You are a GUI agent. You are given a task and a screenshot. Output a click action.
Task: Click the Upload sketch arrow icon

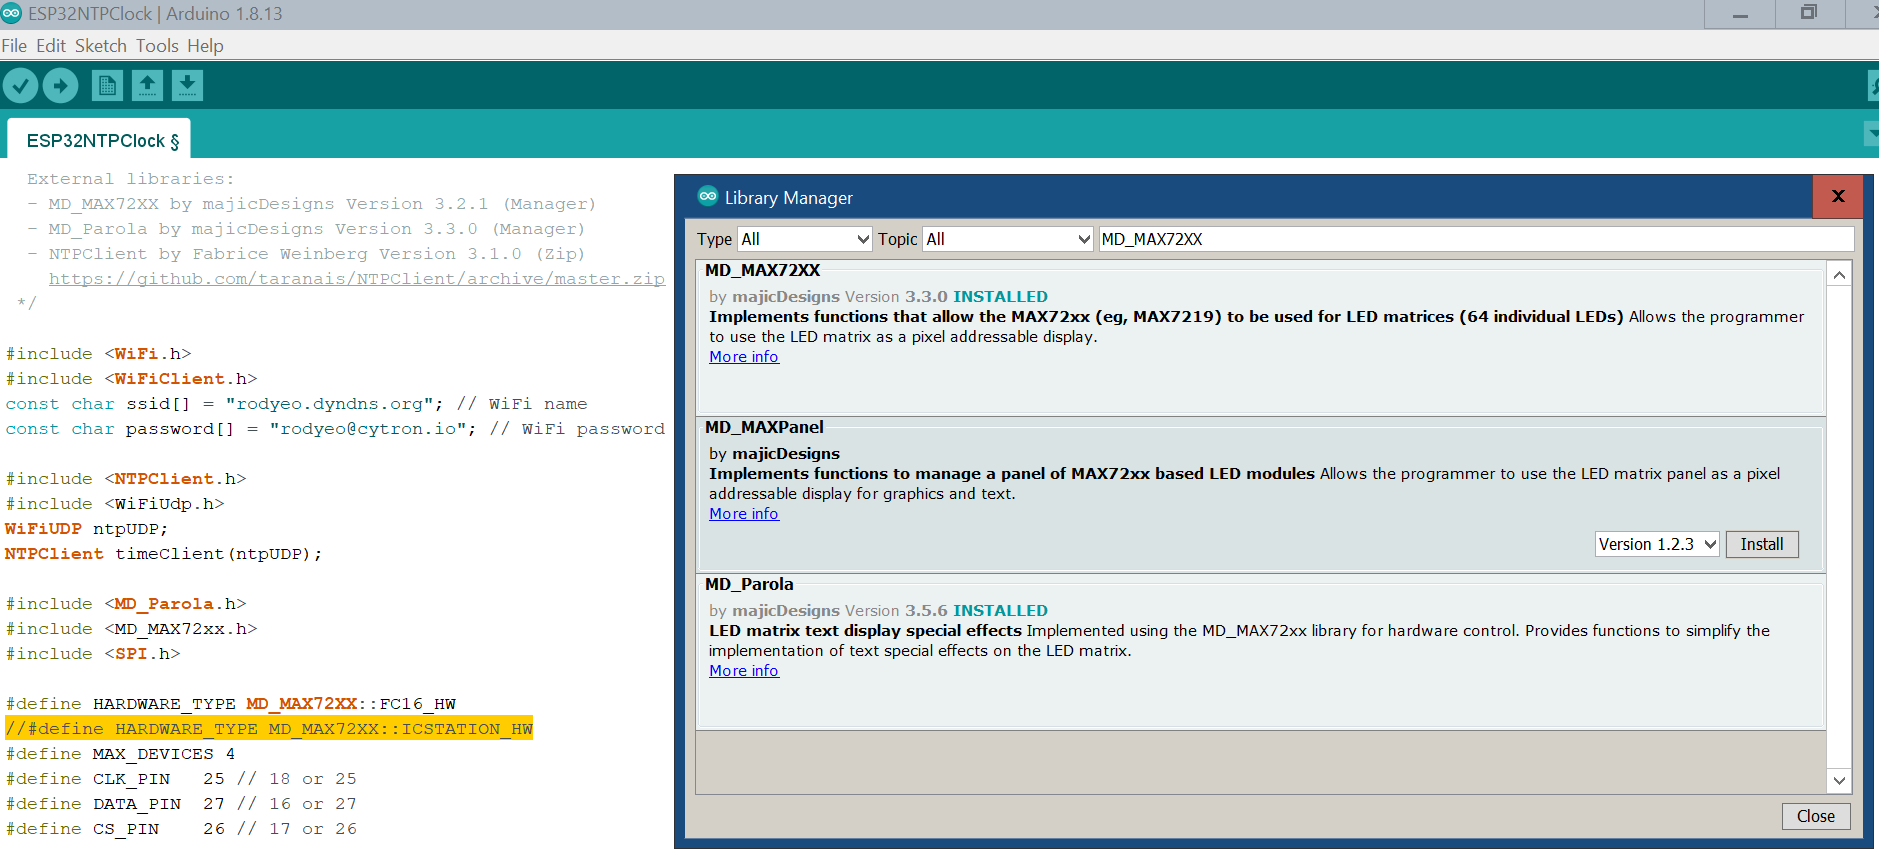(60, 86)
